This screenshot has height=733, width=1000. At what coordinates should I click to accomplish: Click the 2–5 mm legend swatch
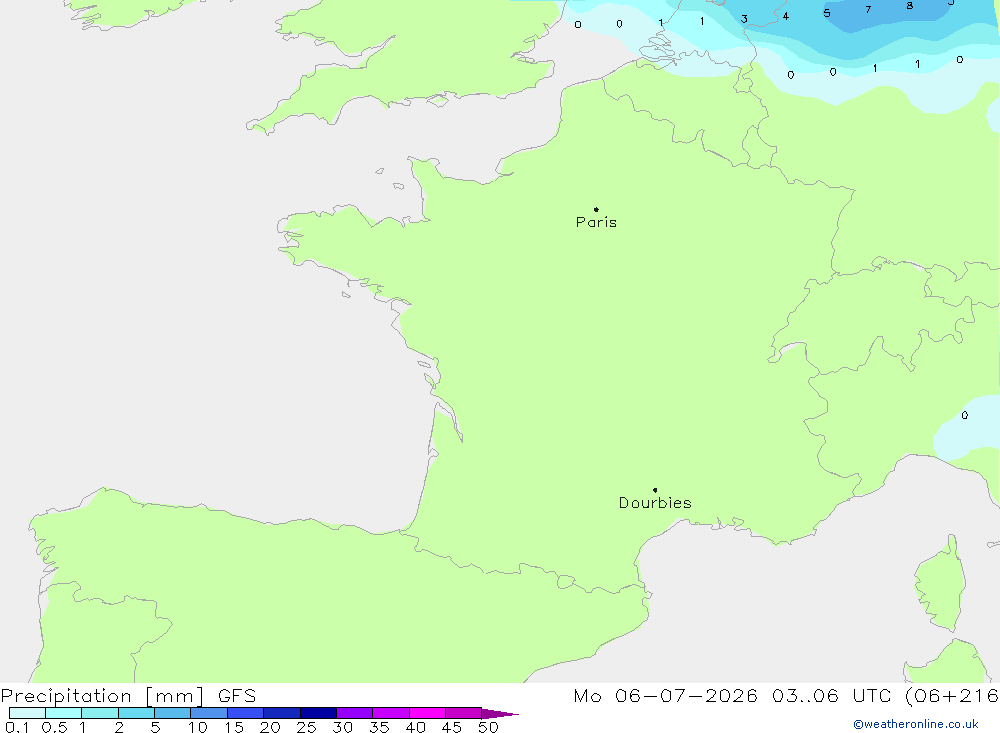(x=136, y=713)
